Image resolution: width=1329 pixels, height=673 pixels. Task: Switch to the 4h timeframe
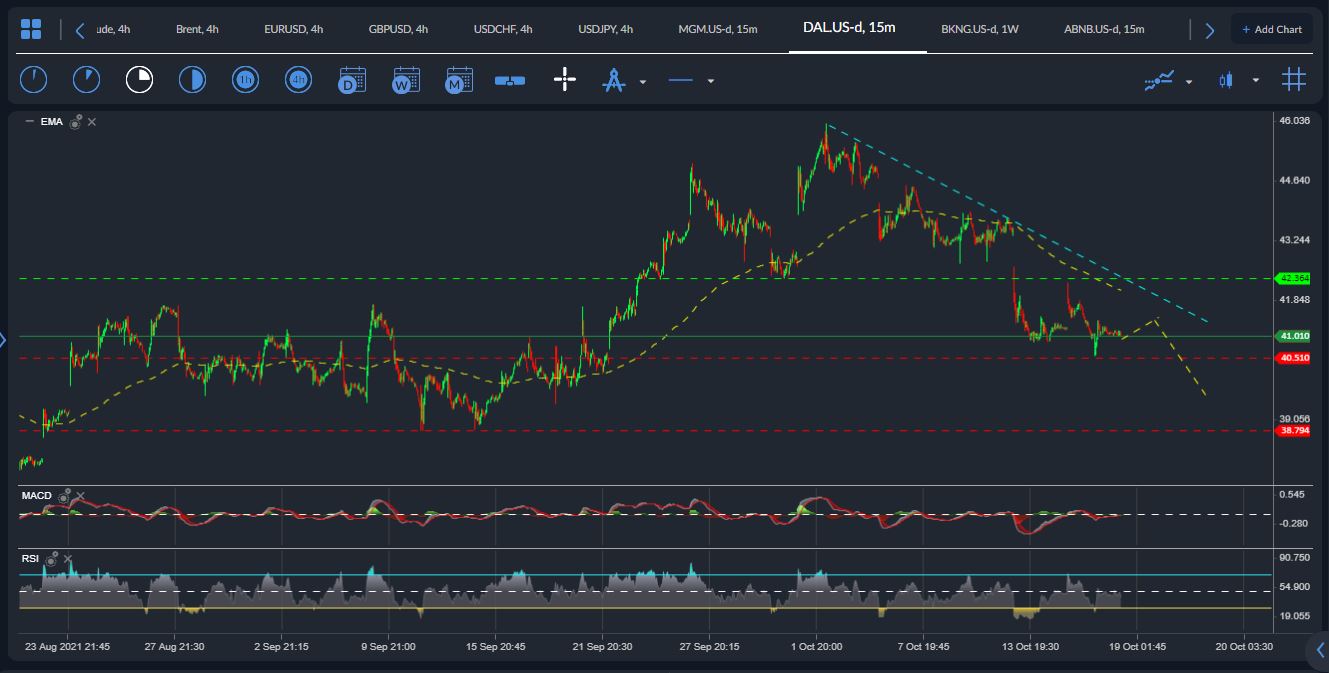(298, 79)
